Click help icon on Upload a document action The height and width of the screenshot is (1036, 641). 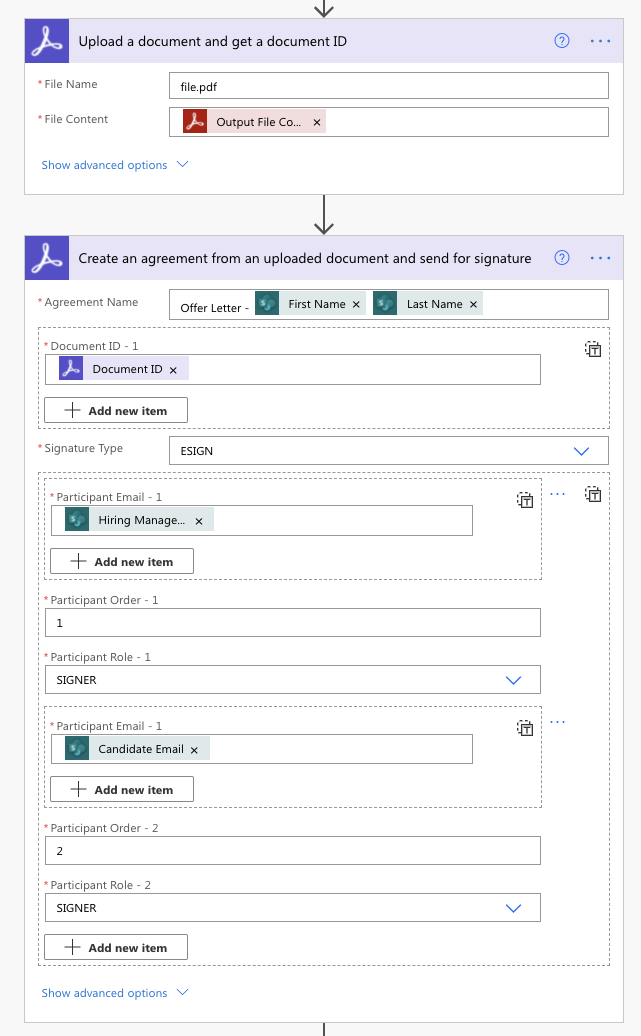pos(562,41)
